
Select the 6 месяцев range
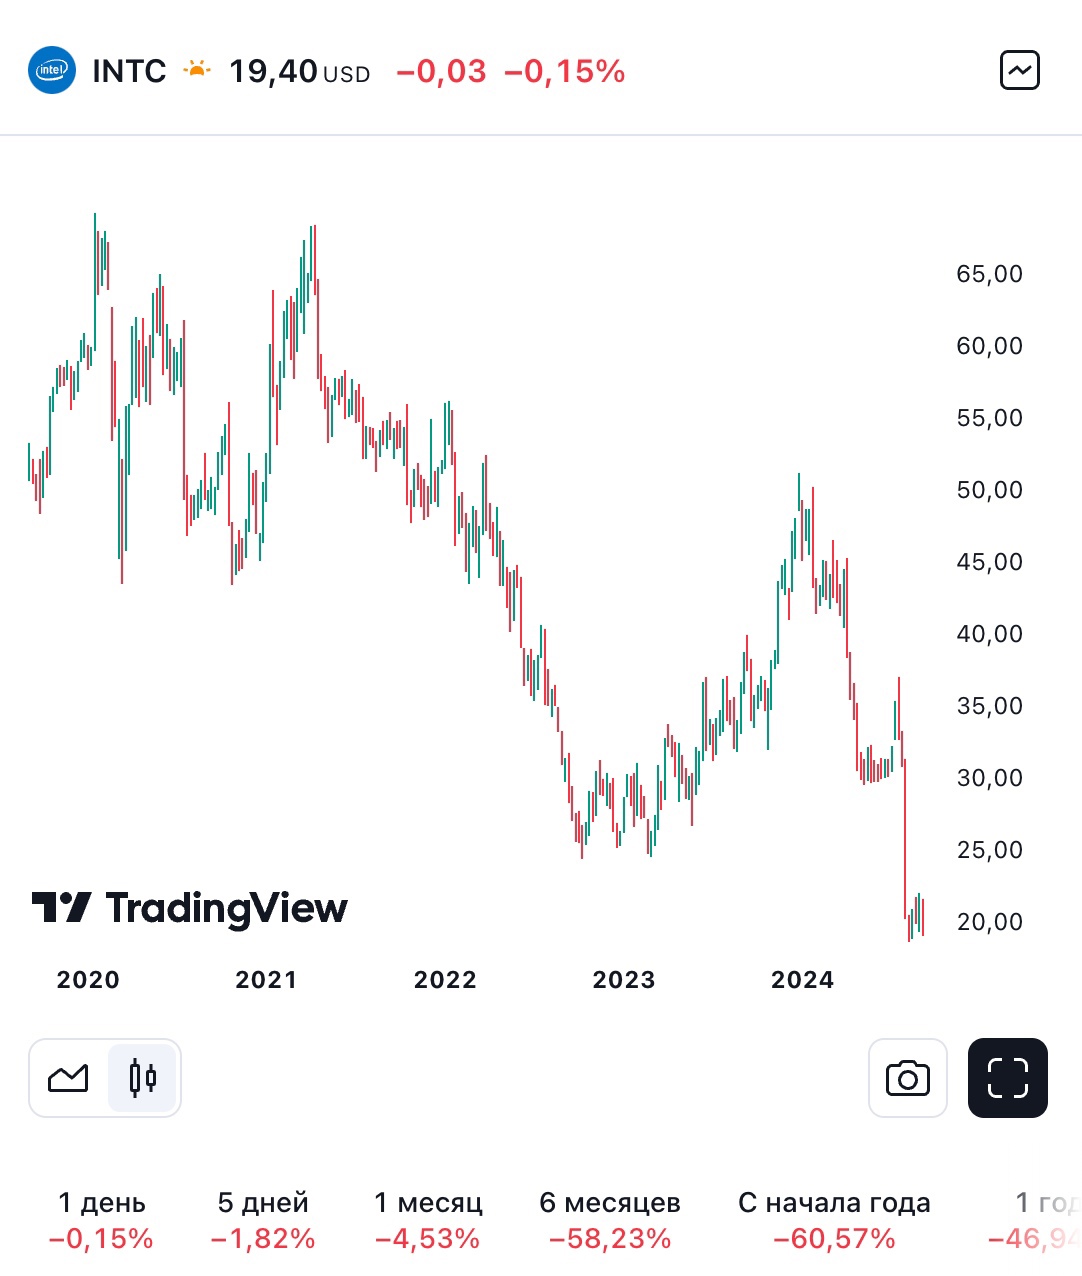point(610,1220)
